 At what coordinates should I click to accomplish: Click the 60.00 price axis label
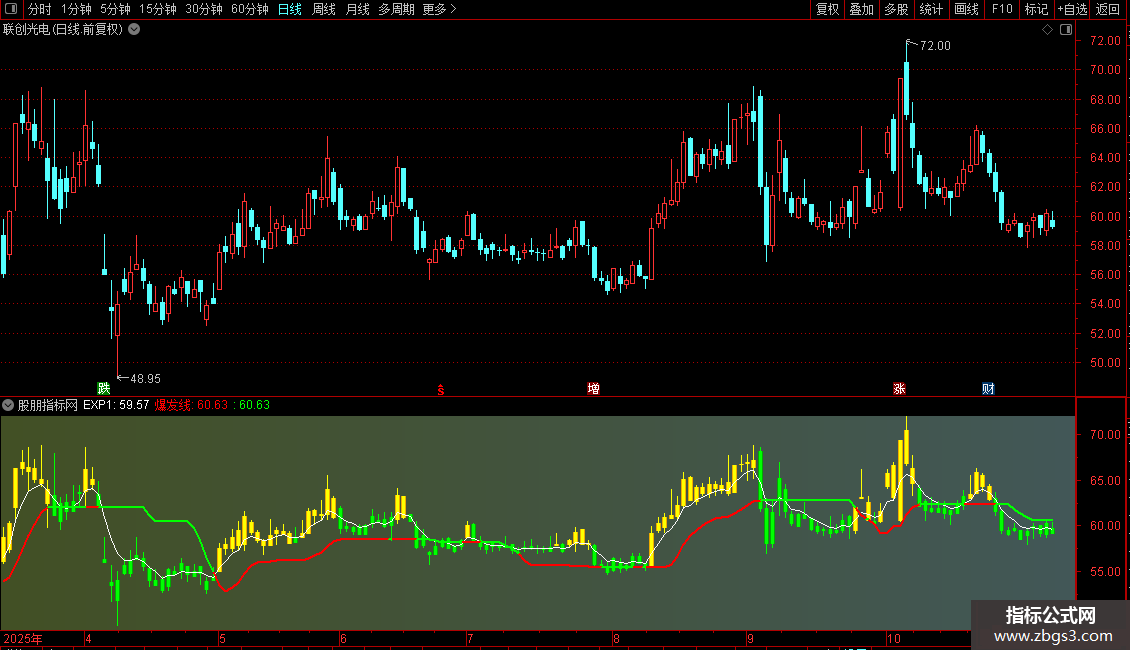coord(1105,216)
